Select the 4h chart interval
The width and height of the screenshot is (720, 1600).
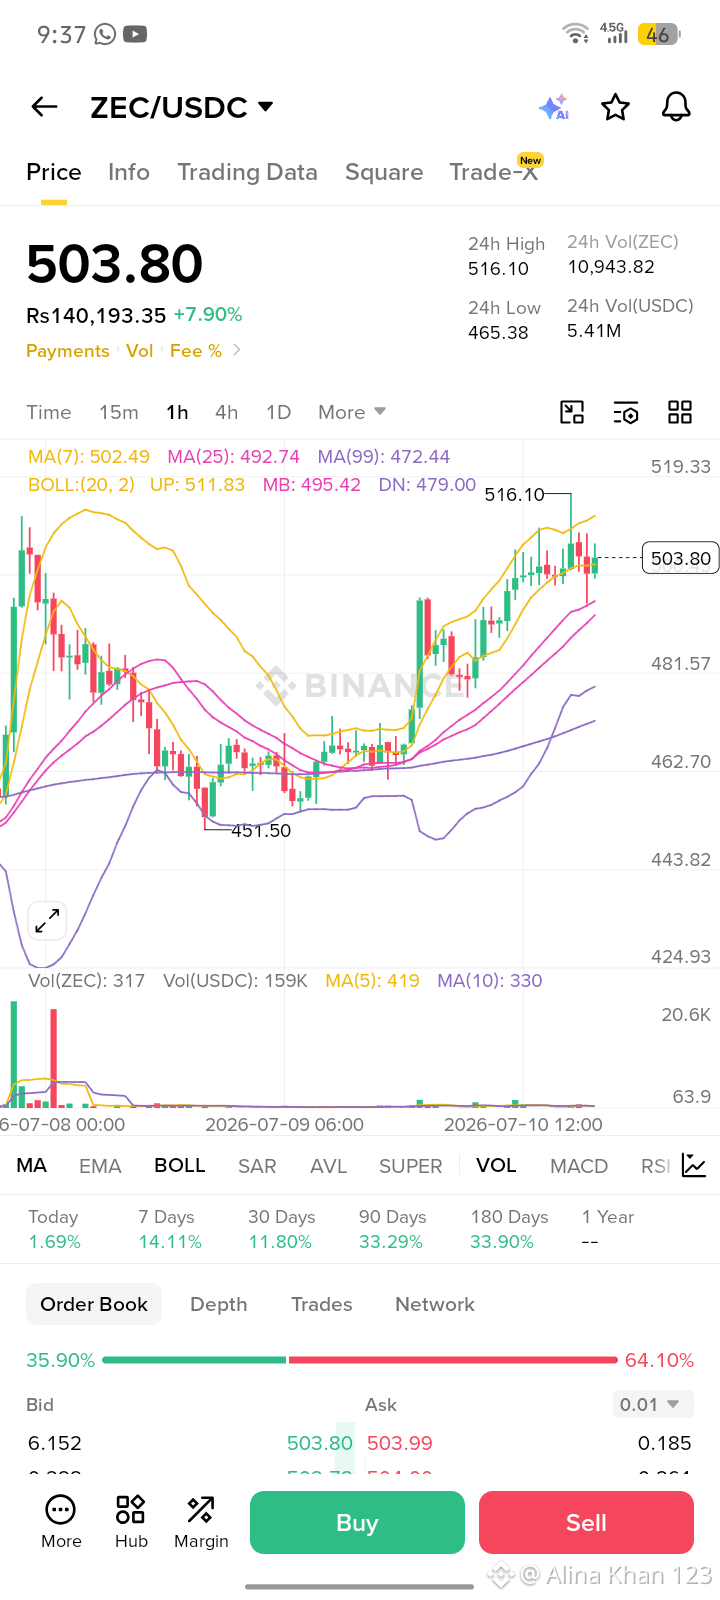[x=227, y=412]
